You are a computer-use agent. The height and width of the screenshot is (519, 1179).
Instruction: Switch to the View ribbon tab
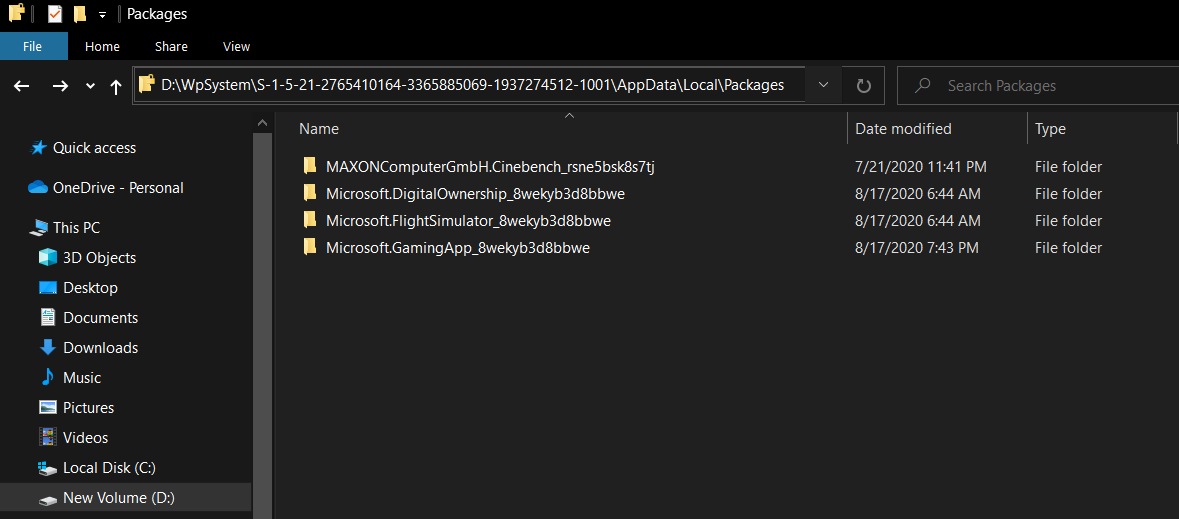tap(237, 47)
